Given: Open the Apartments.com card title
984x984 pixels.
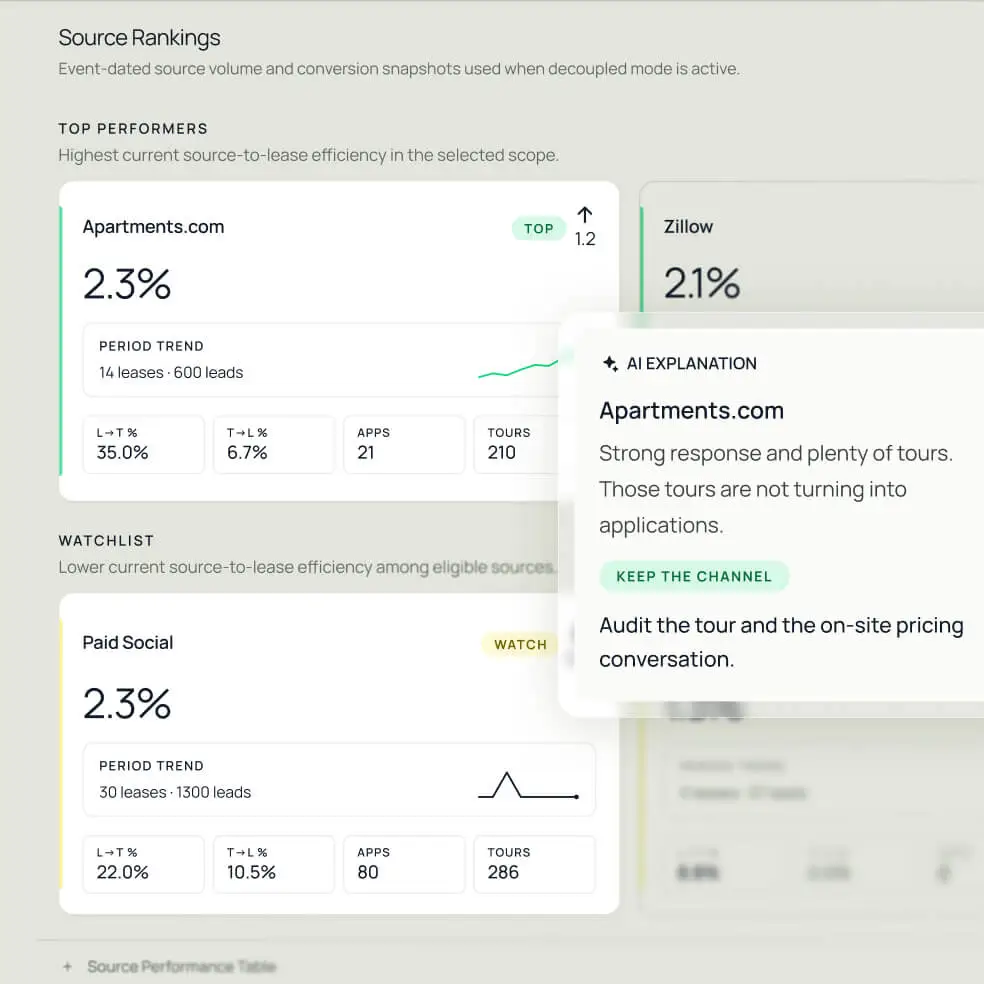Looking at the screenshot, I should [153, 227].
